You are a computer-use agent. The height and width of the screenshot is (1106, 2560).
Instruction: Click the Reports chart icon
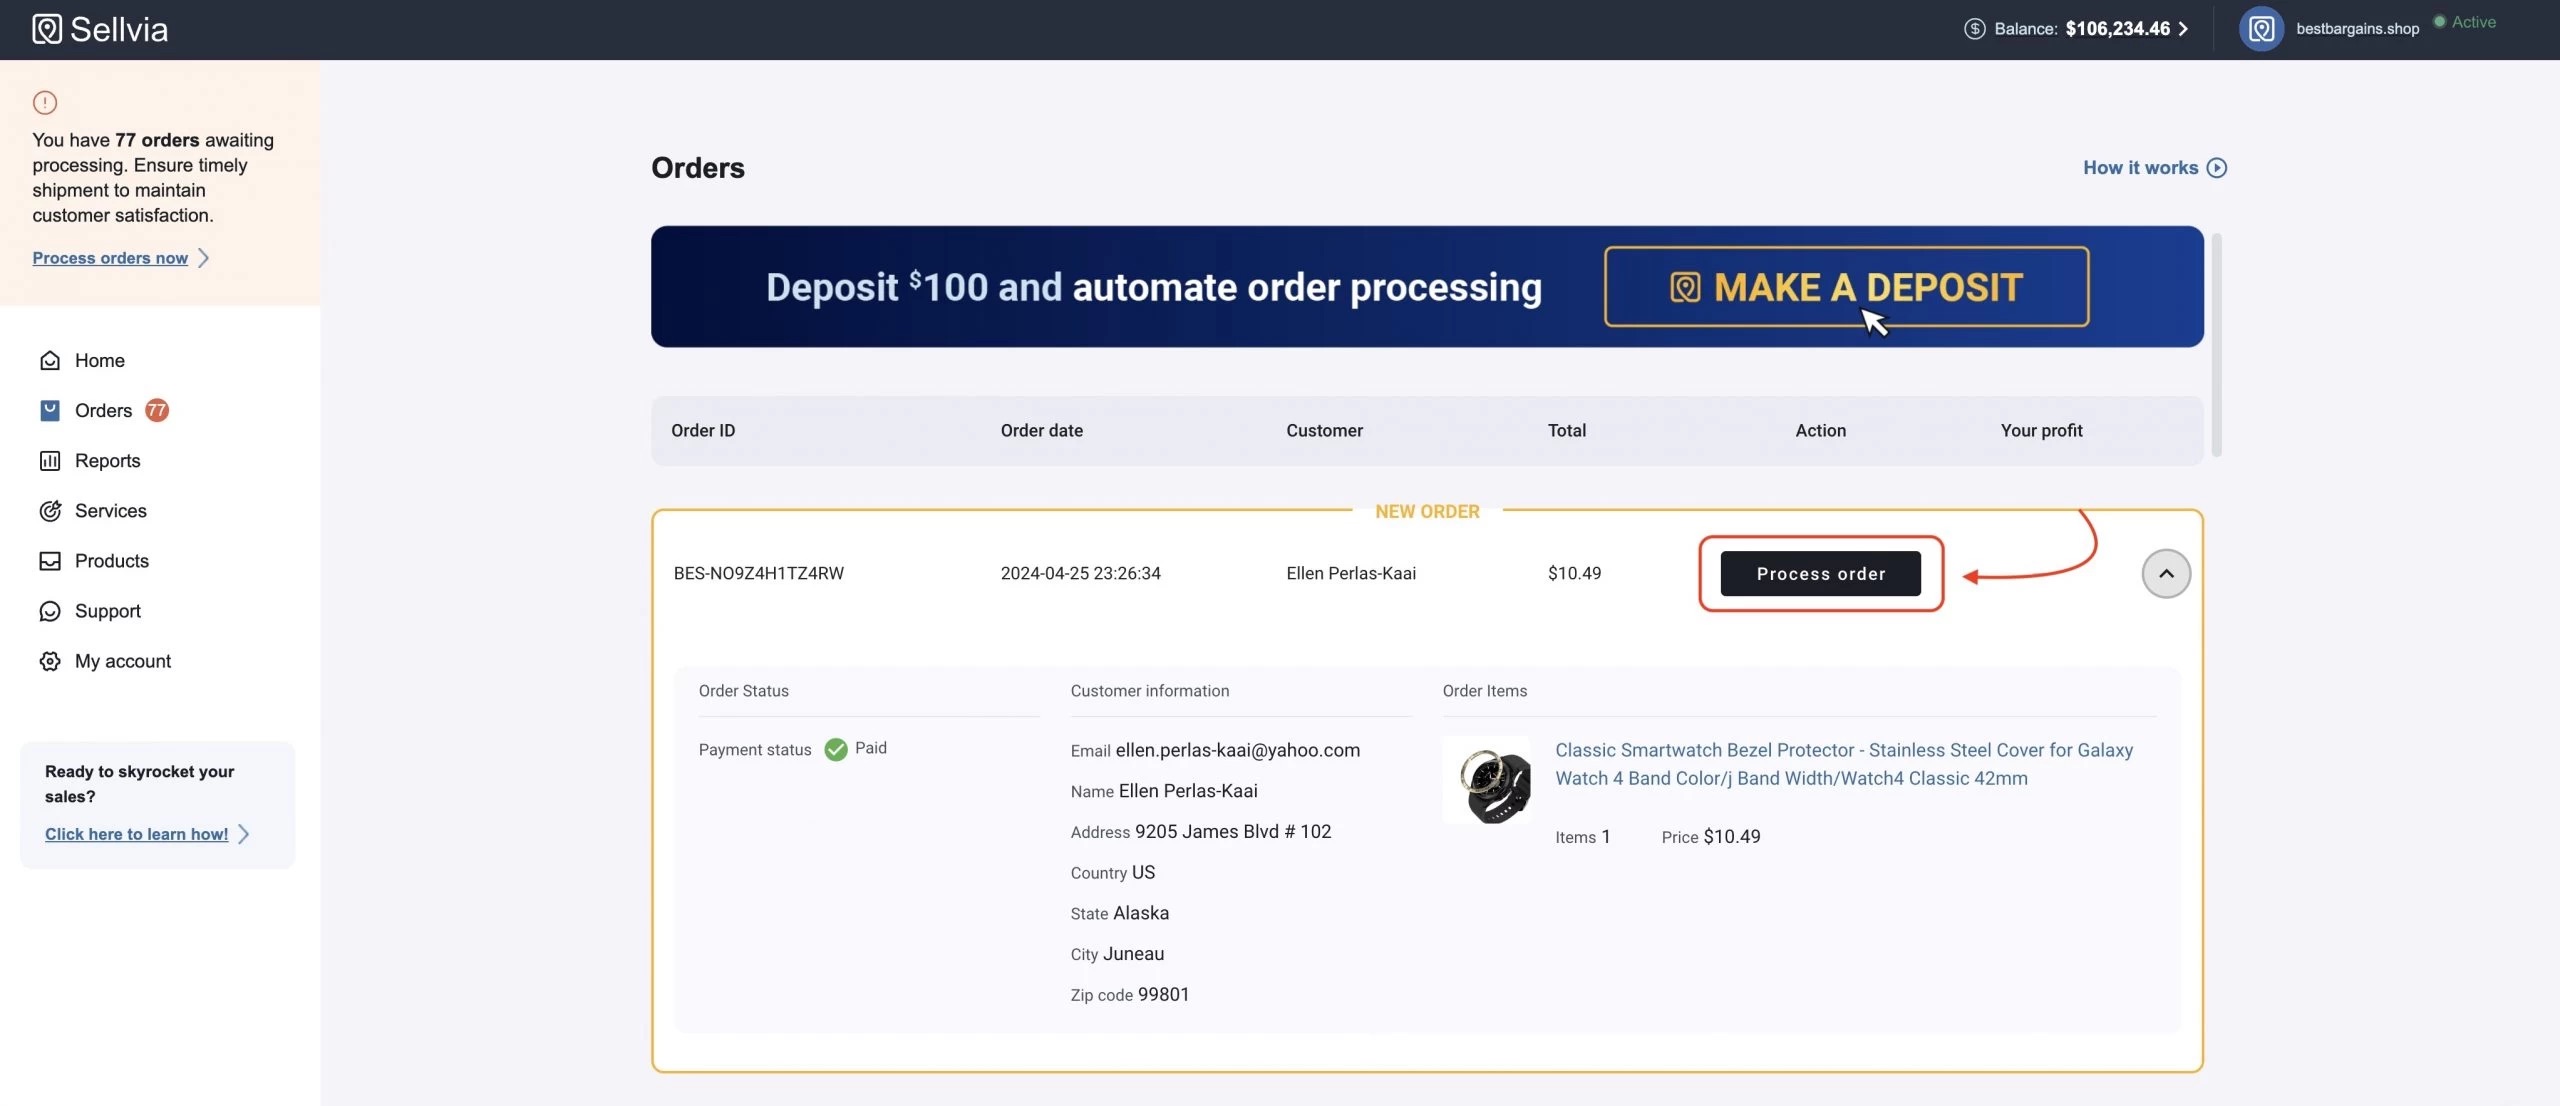pyautogui.click(x=50, y=460)
